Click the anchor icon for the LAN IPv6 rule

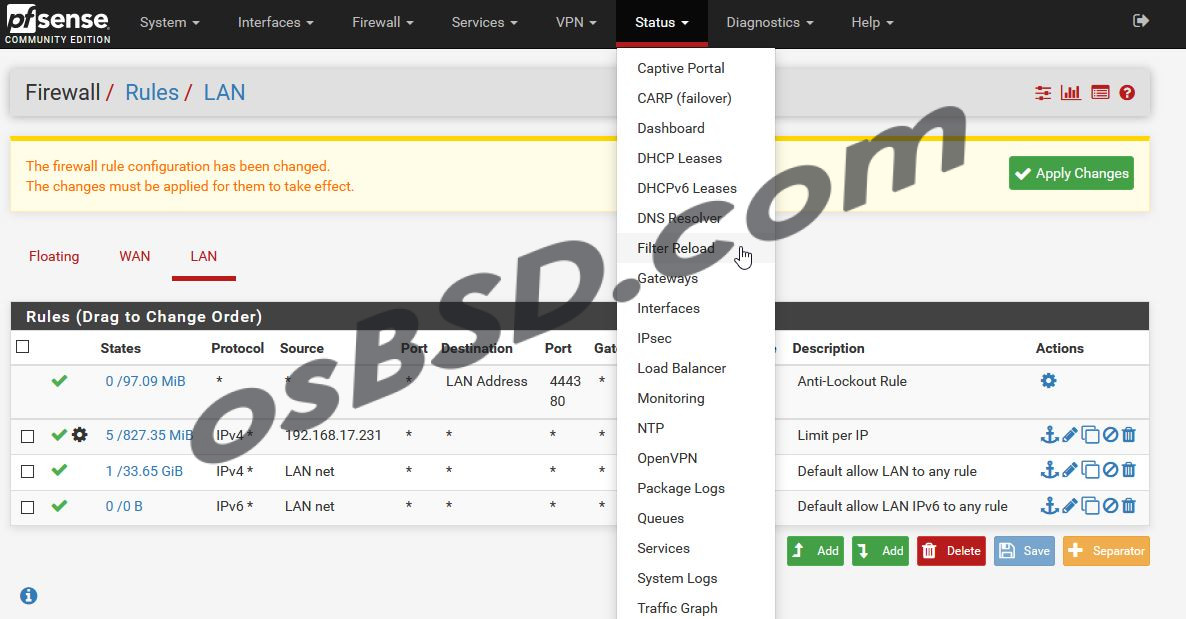1049,505
